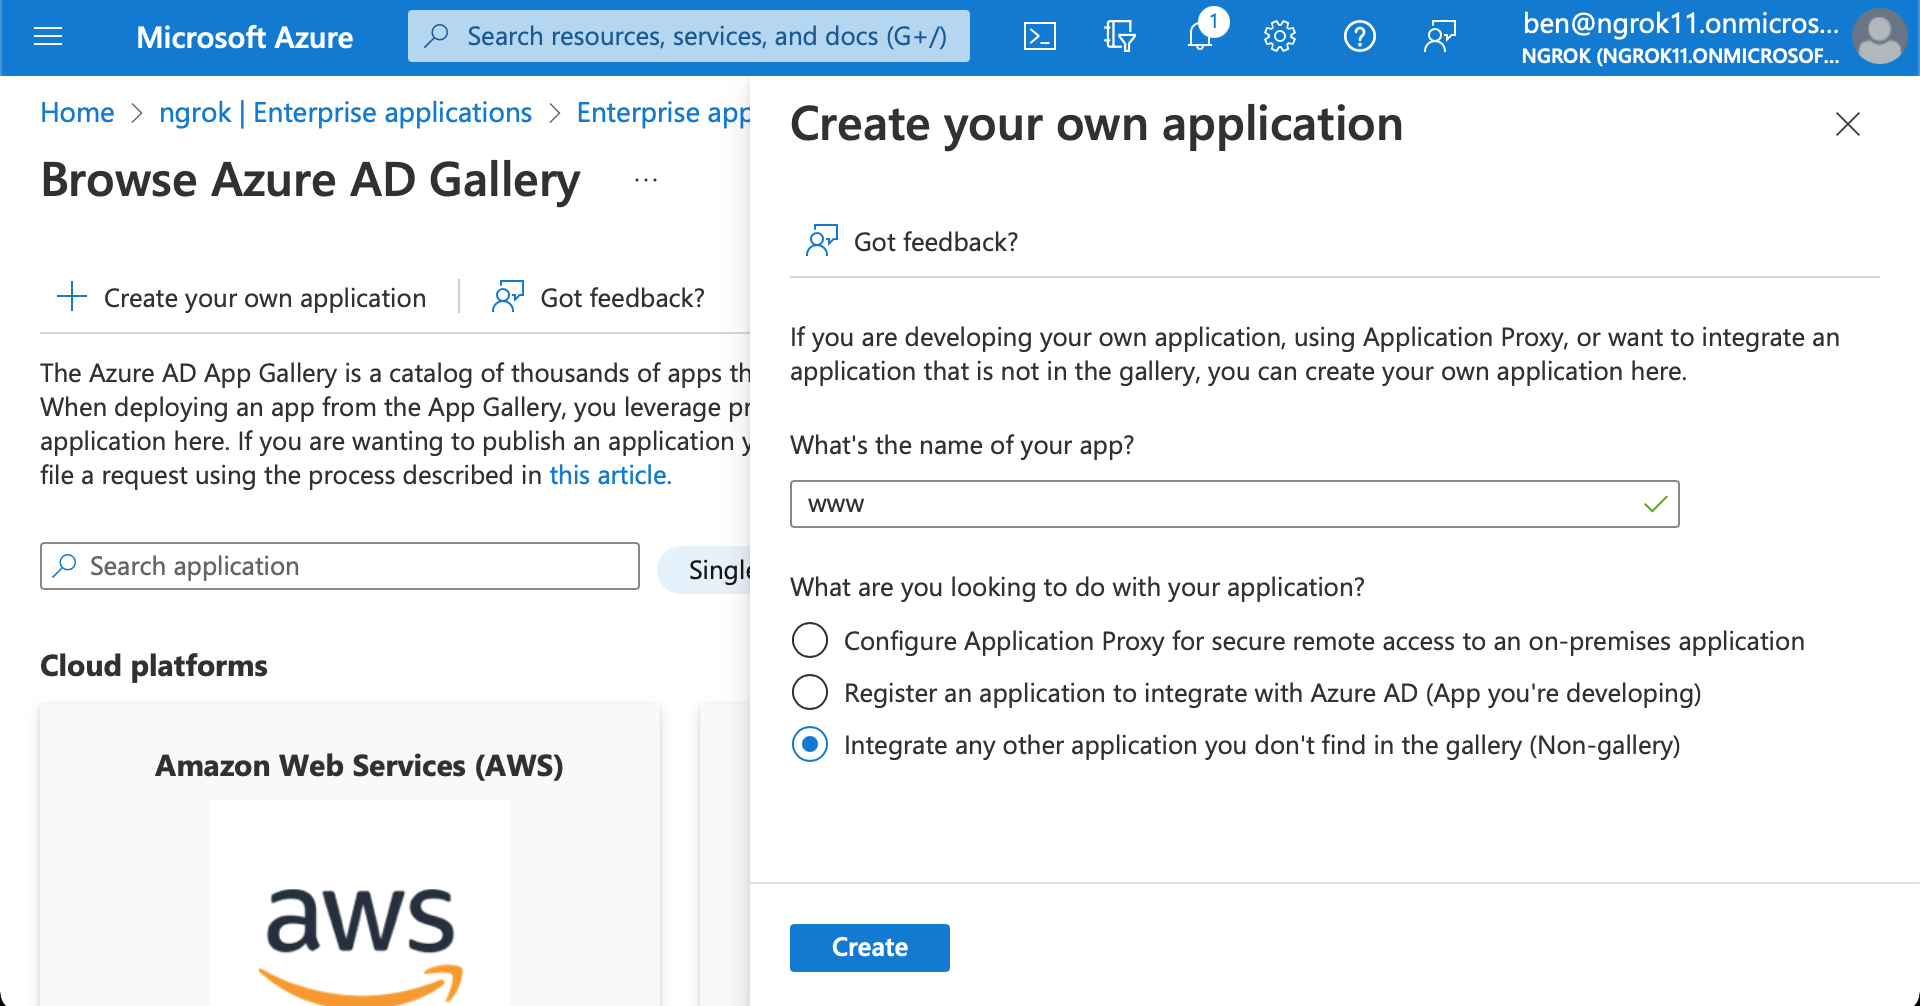The image size is (1920, 1006).
Task: Click the plus icon for Create your own application
Action: (72, 297)
